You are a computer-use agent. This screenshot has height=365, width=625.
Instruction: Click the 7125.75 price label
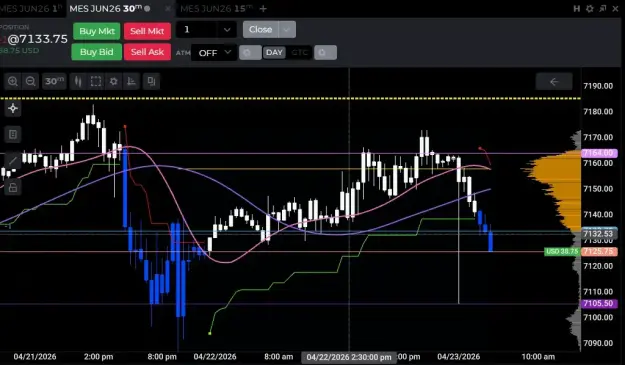(x=599, y=252)
